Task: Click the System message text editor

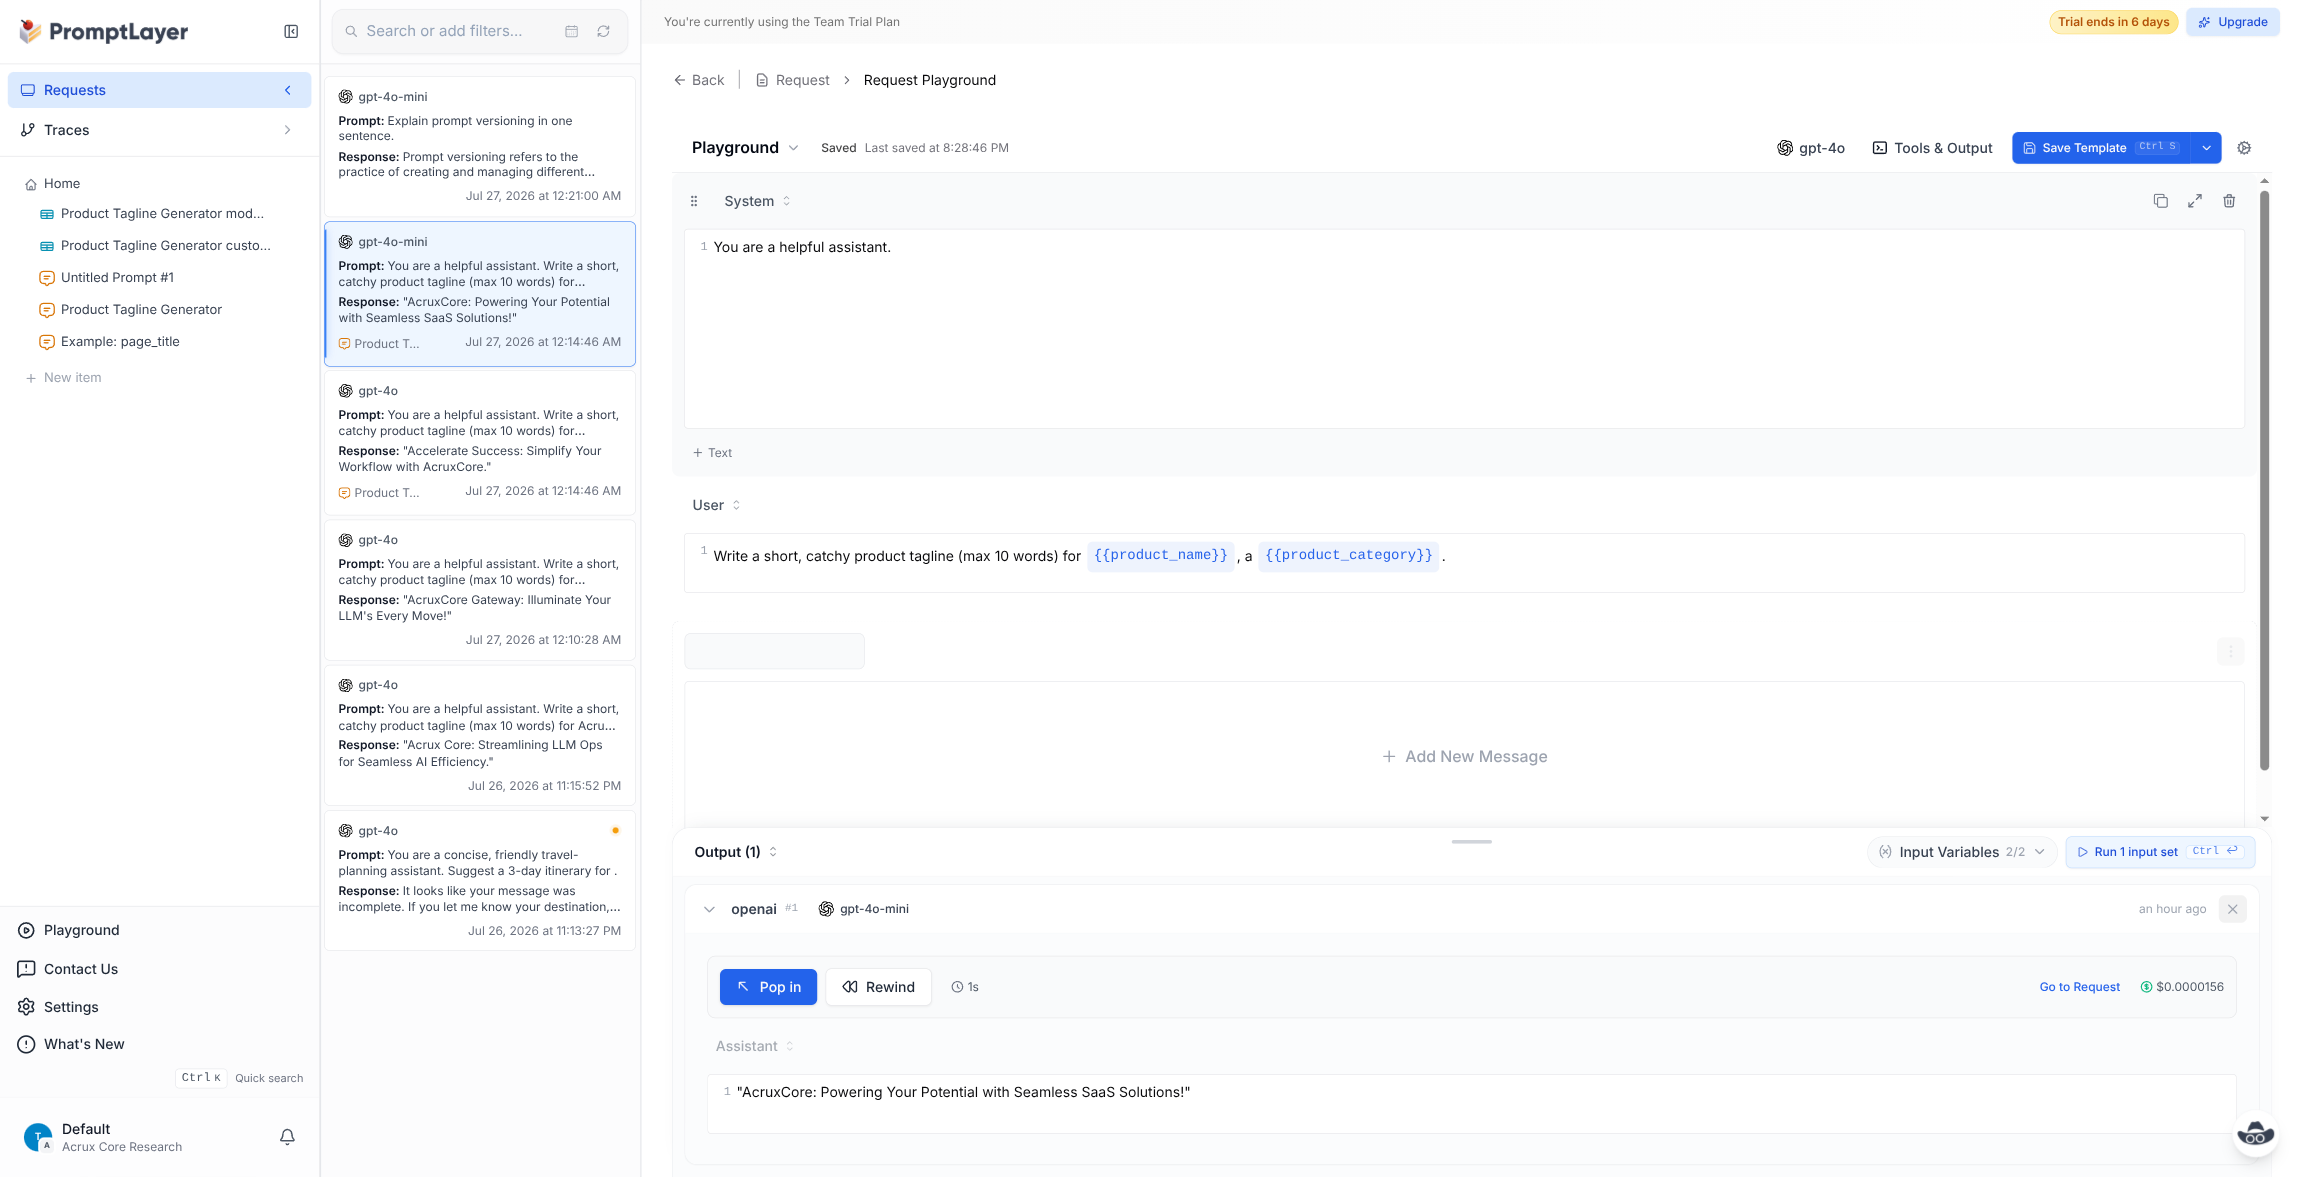Action: 1464,329
